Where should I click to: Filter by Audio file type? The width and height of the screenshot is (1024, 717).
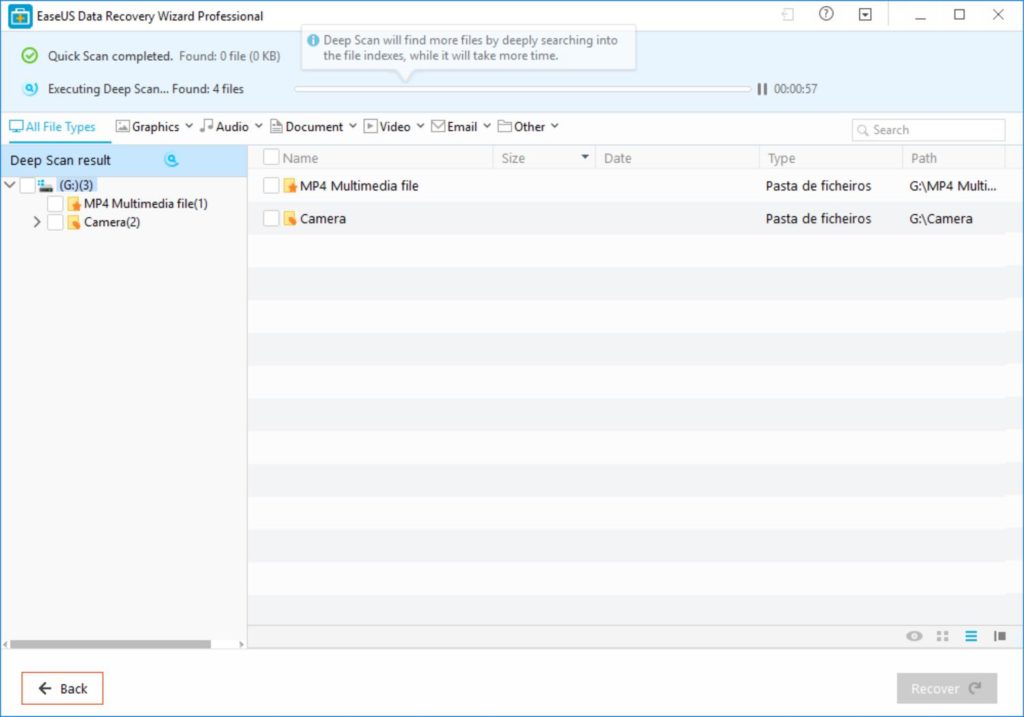[x=225, y=127]
